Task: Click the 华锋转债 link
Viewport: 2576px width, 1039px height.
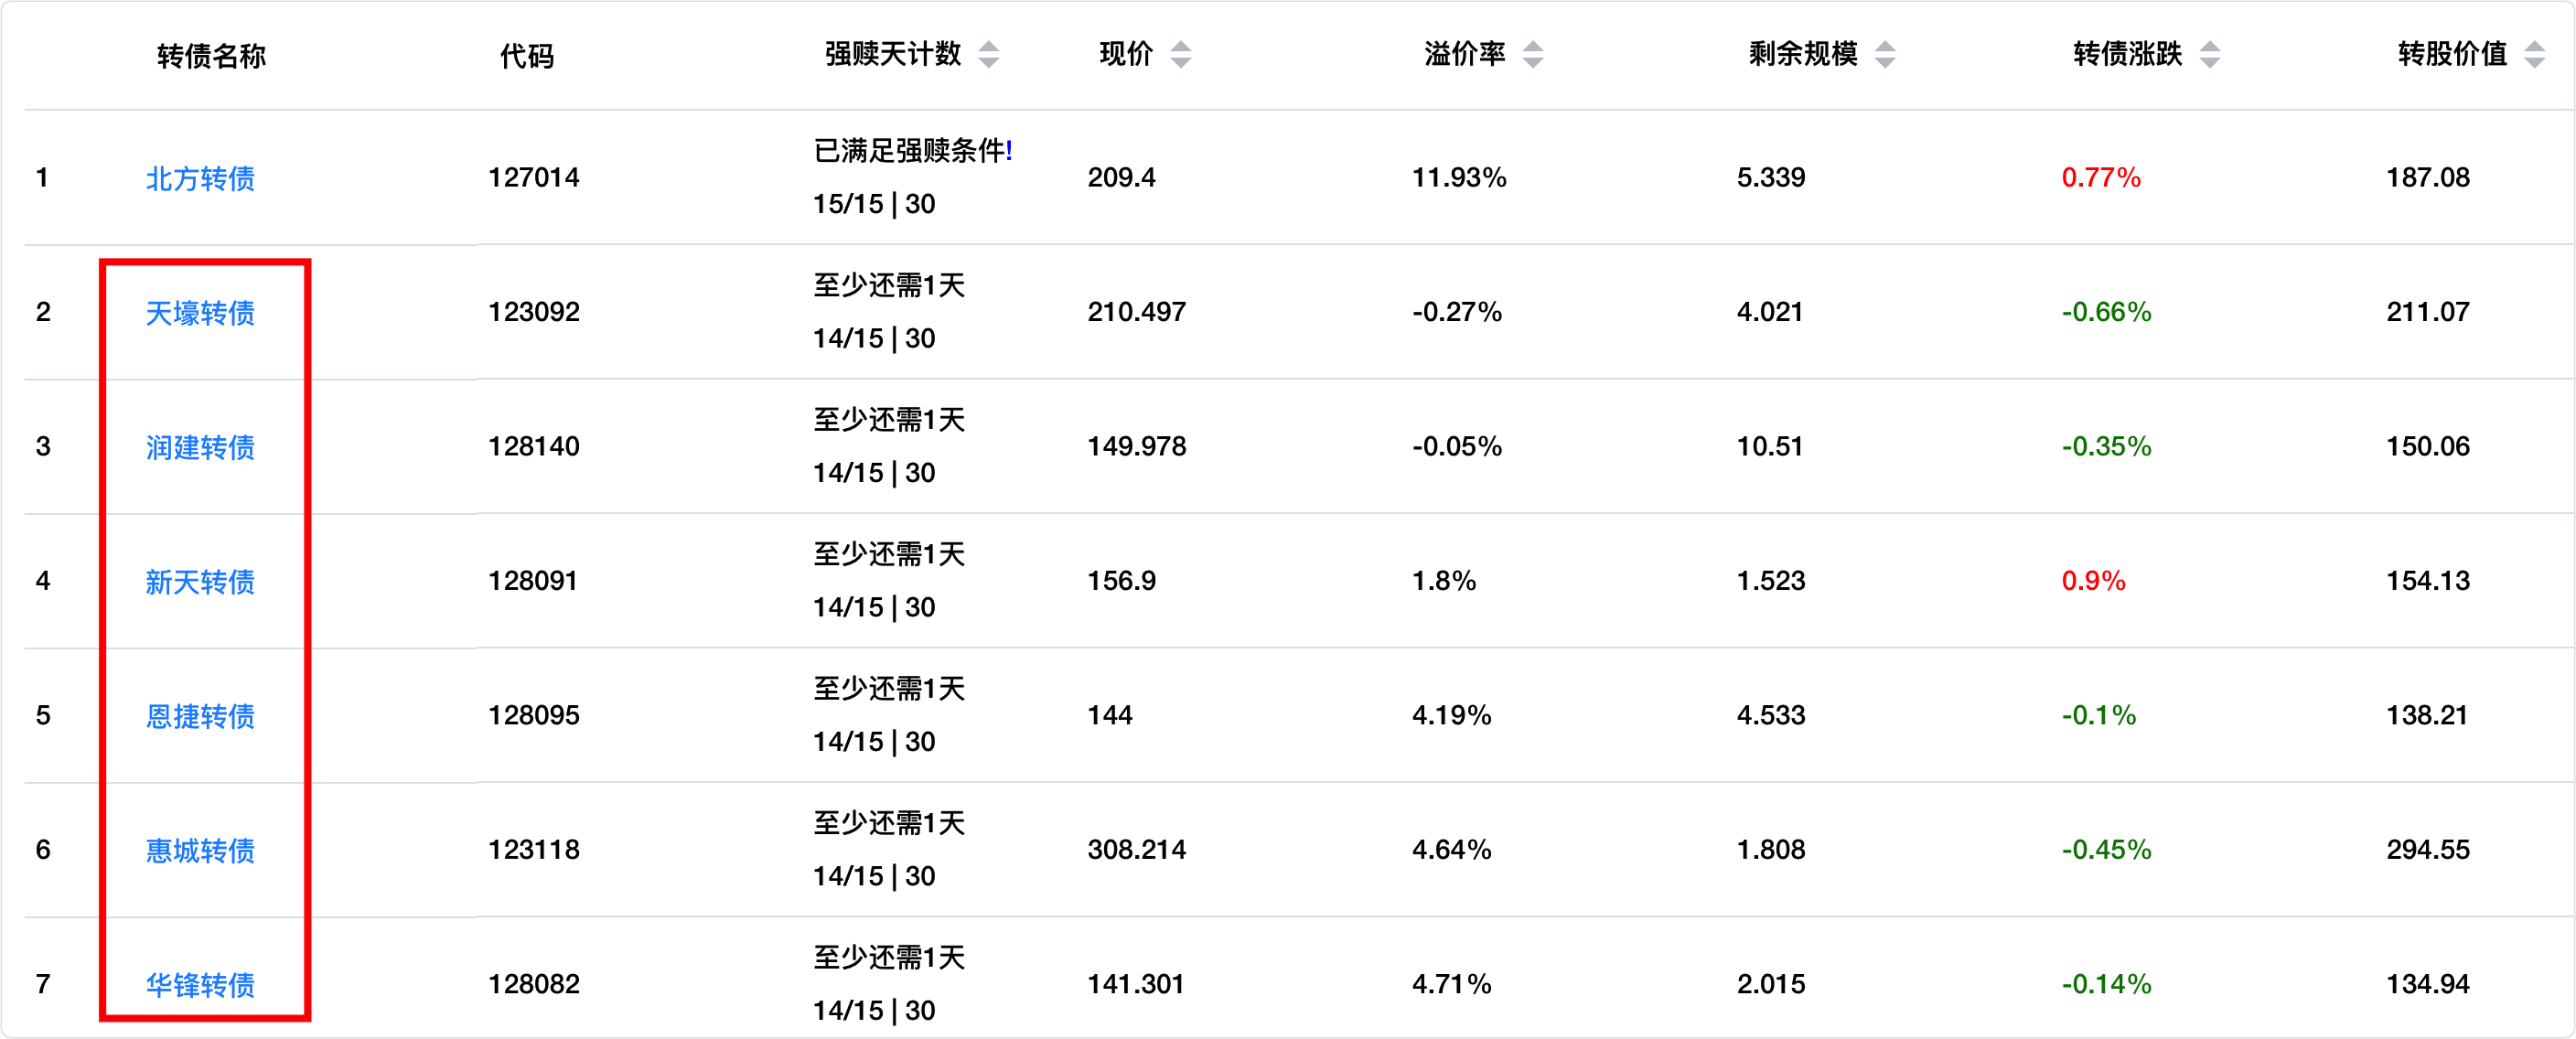Action: click(x=200, y=985)
